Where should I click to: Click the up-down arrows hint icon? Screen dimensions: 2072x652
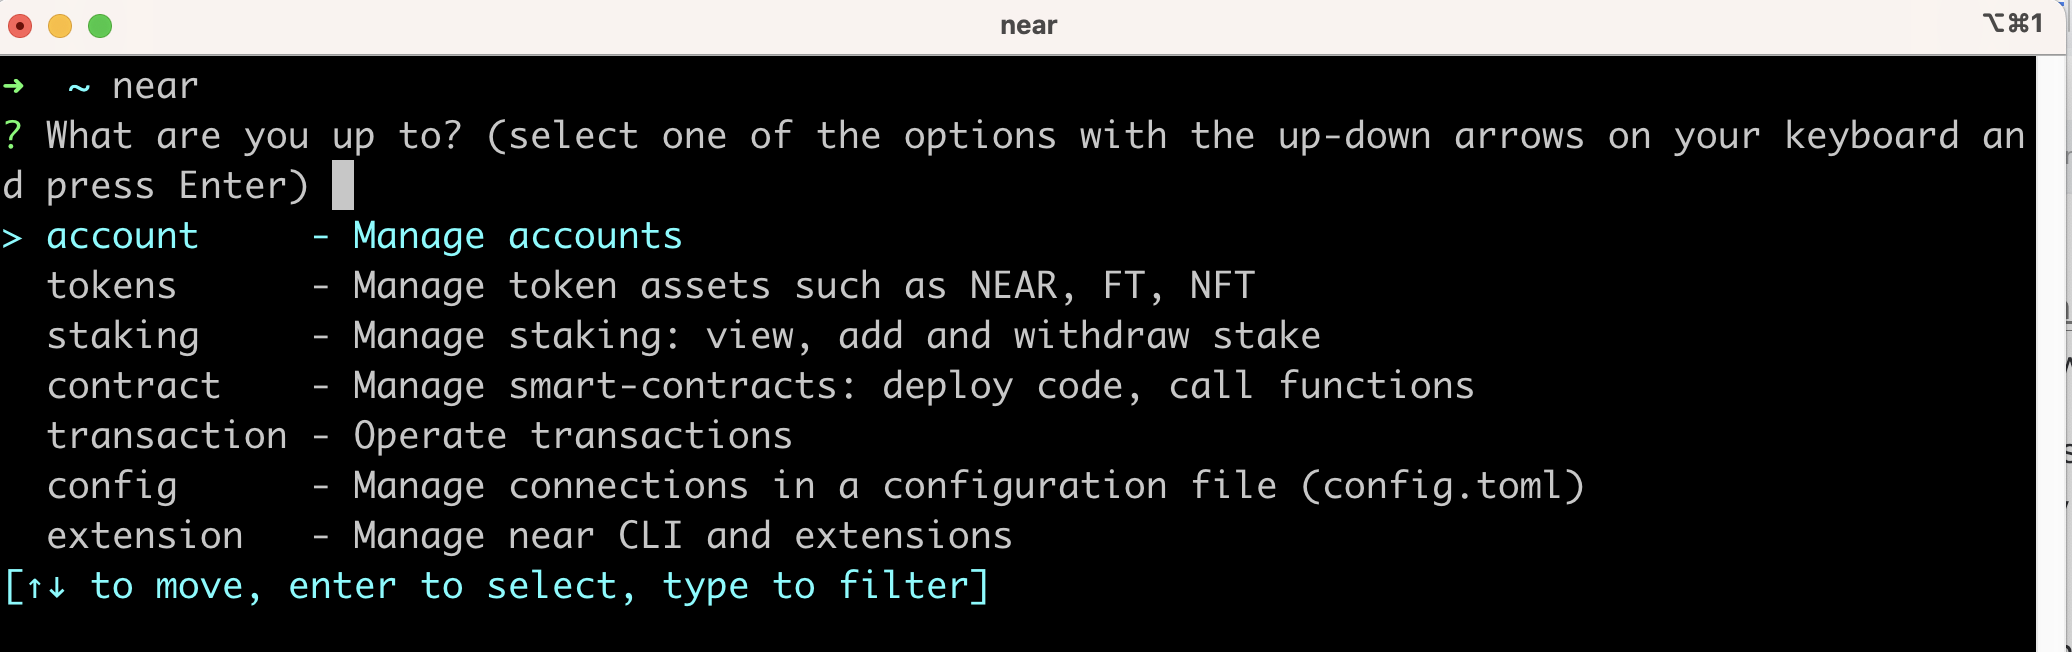click(46, 587)
